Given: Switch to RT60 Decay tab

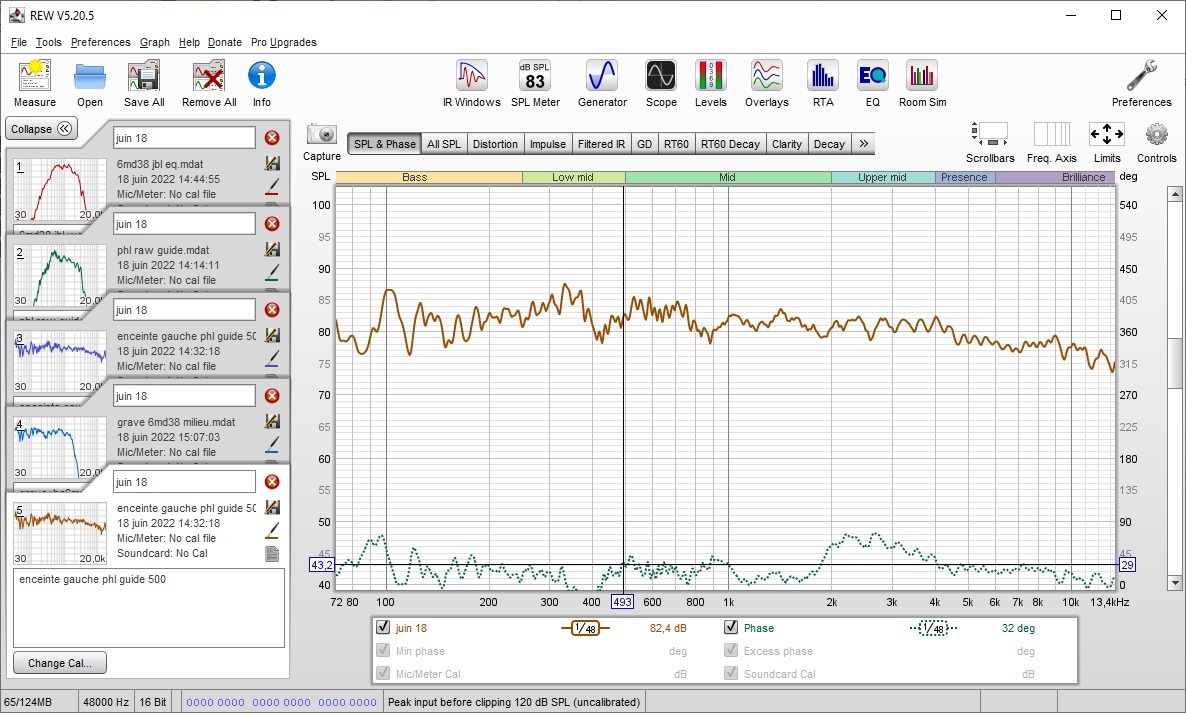Looking at the screenshot, I should 730,144.
